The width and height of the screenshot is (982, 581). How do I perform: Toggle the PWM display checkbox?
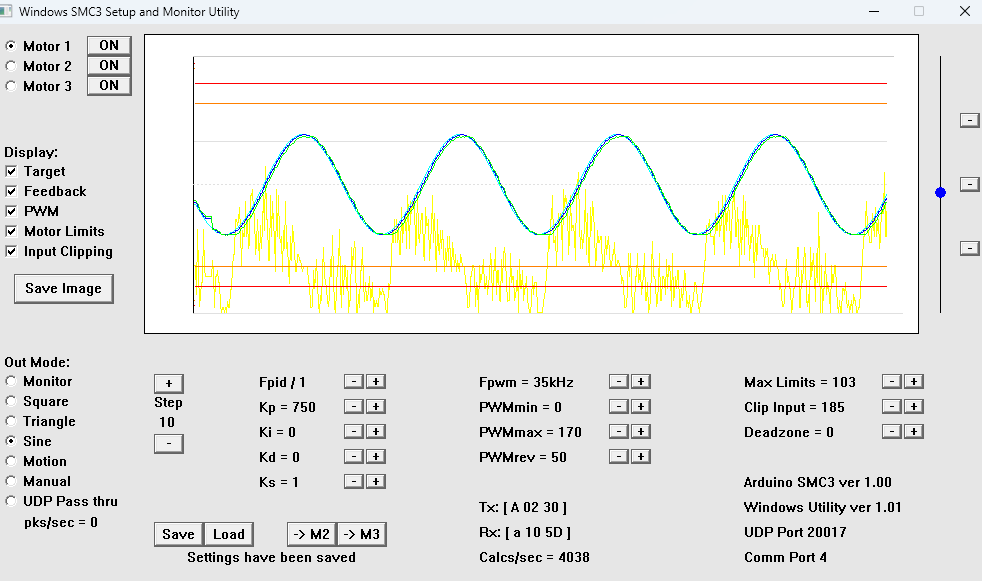11,212
